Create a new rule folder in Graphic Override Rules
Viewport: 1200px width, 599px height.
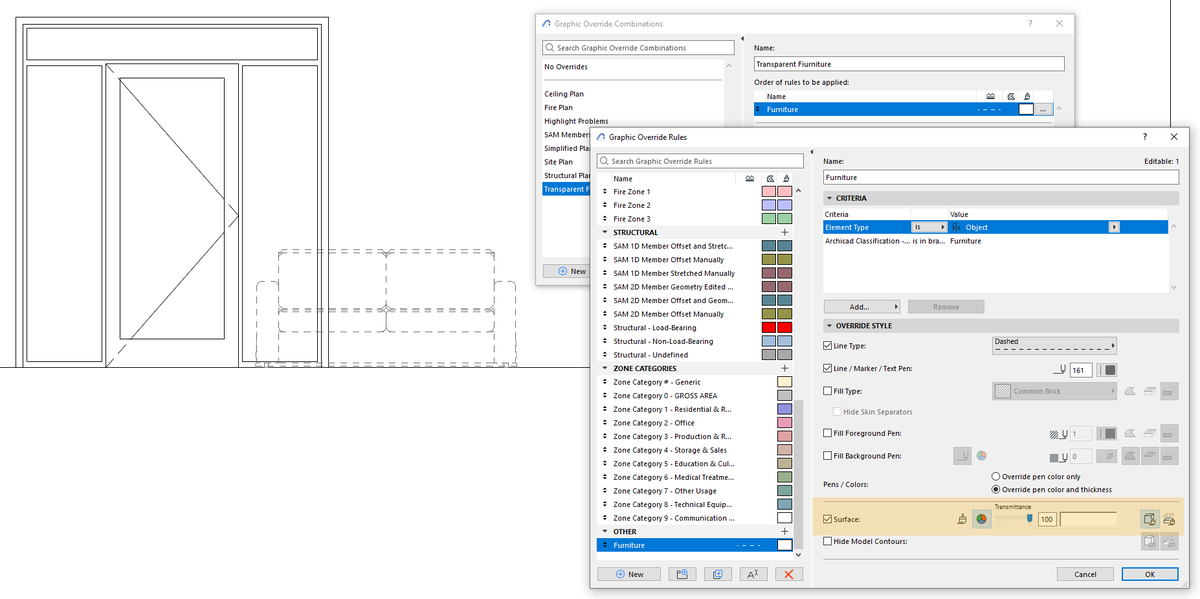pos(683,574)
